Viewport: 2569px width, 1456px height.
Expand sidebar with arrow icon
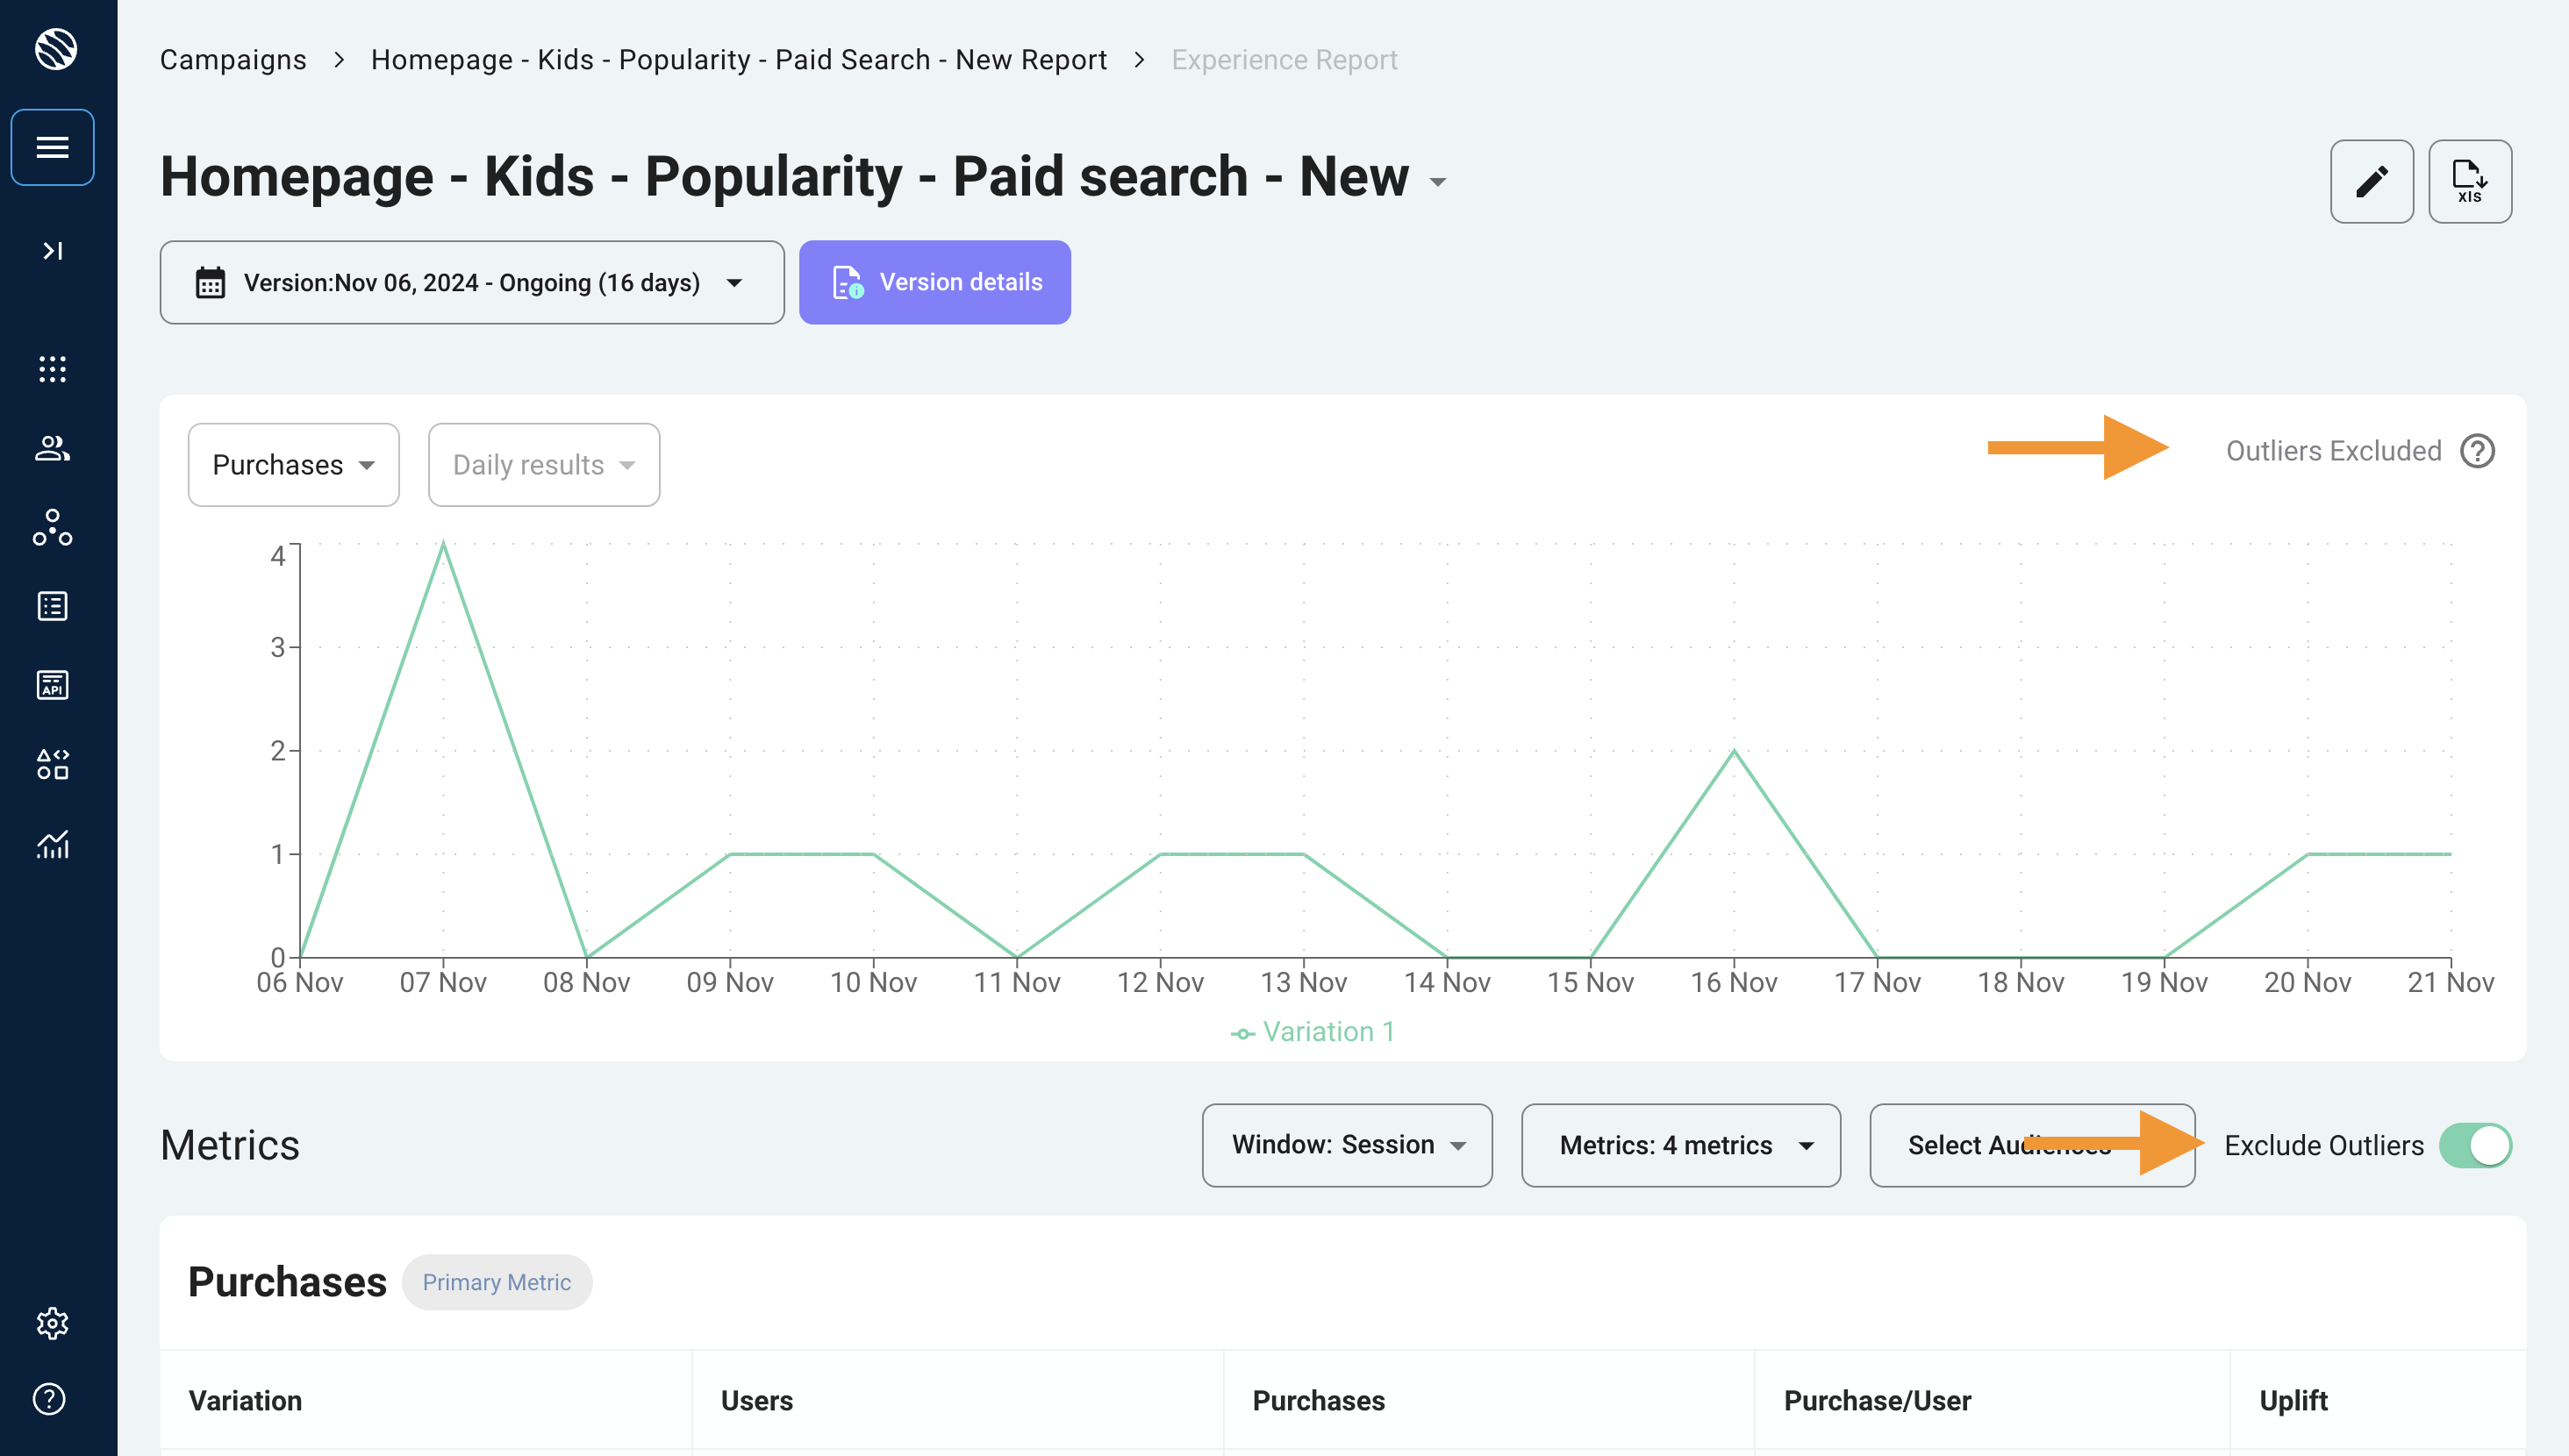[x=53, y=250]
